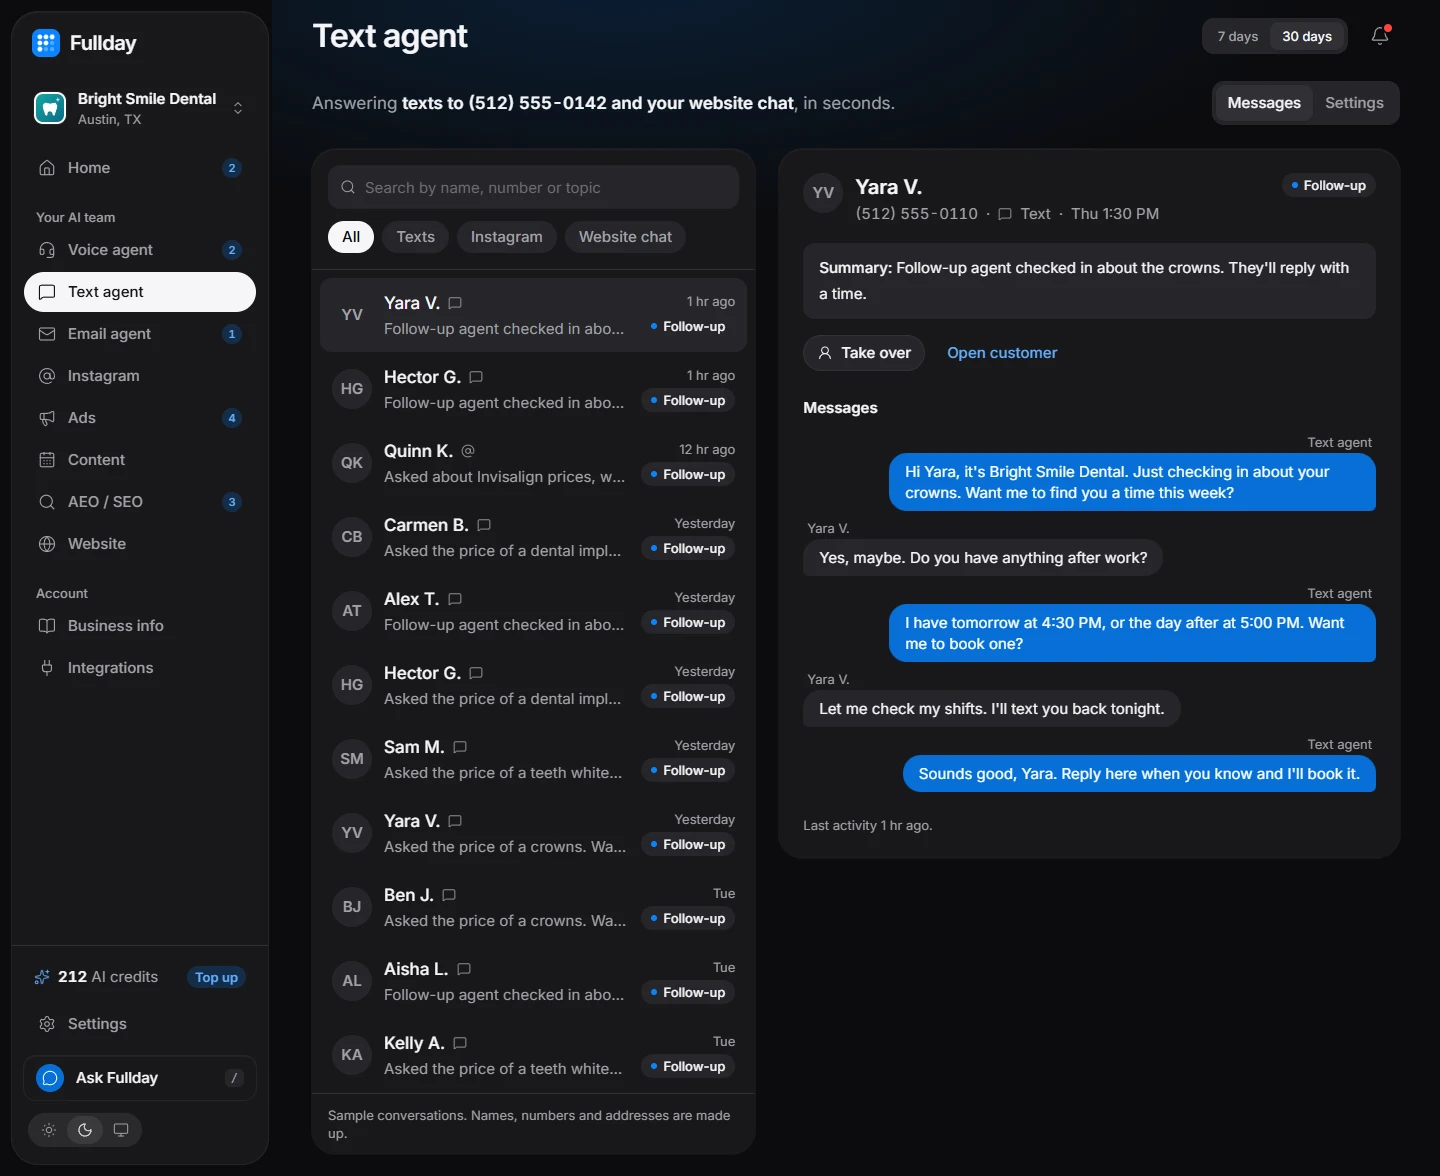Open the Ben J. conversation
1440x1176 pixels.
[533, 907]
